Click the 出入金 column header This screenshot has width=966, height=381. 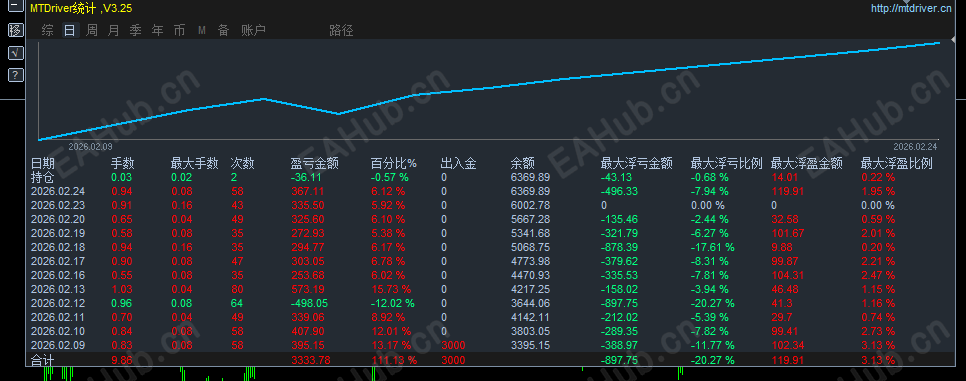coord(458,163)
